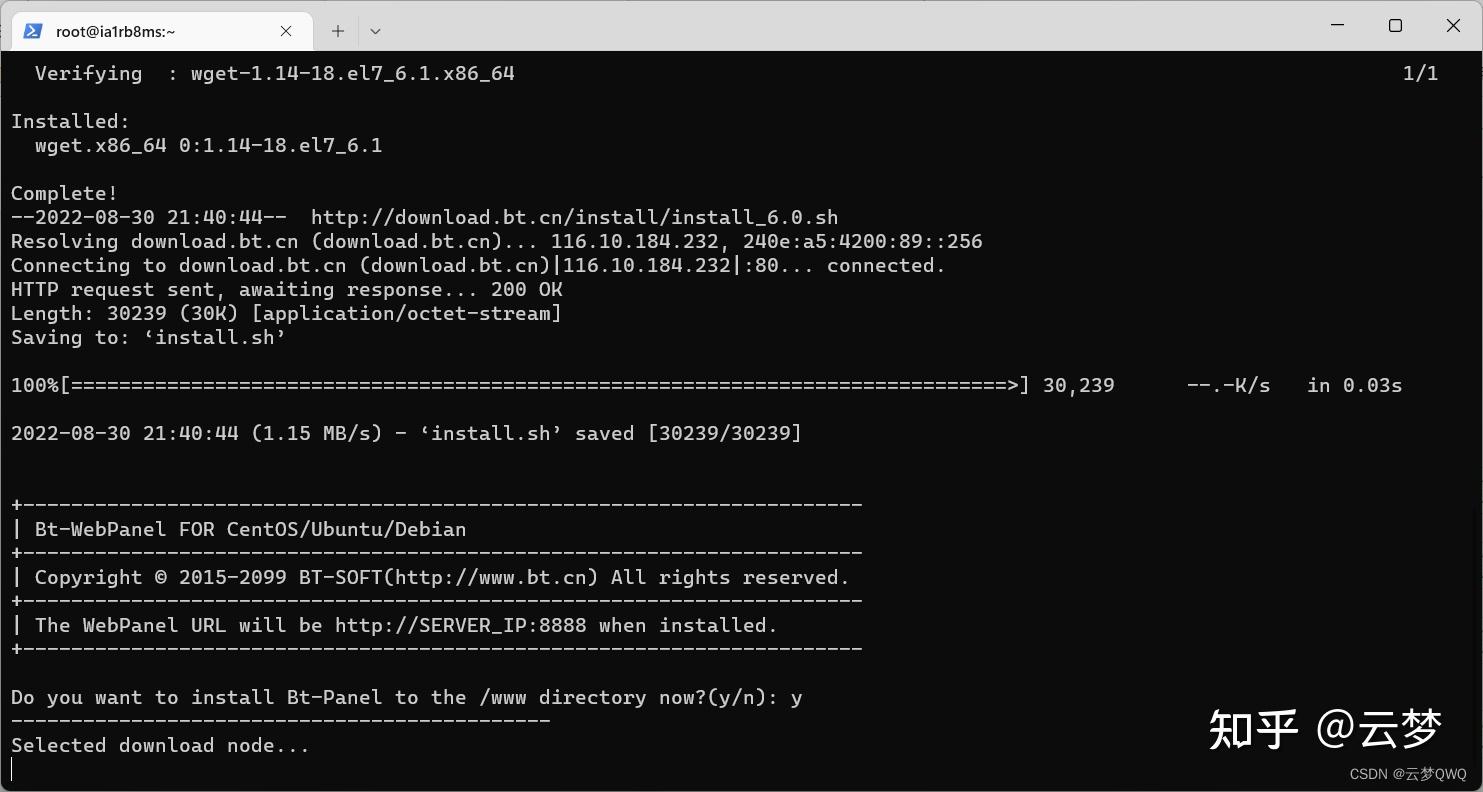Close the terminal window

1453,26
